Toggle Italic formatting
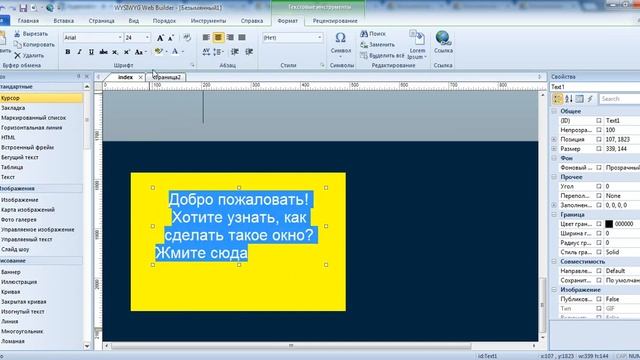The image size is (640, 360). click(80, 52)
